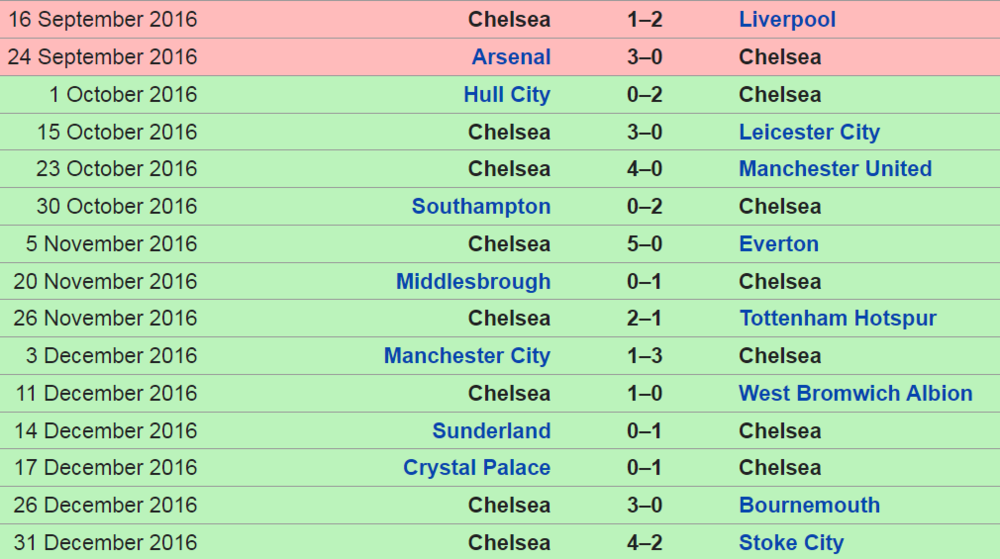Image resolution: width=1000 pixels, height=559 pixels.
Task: Select the 16 September 2016 date cell
Action: click(x=103, y=19)
